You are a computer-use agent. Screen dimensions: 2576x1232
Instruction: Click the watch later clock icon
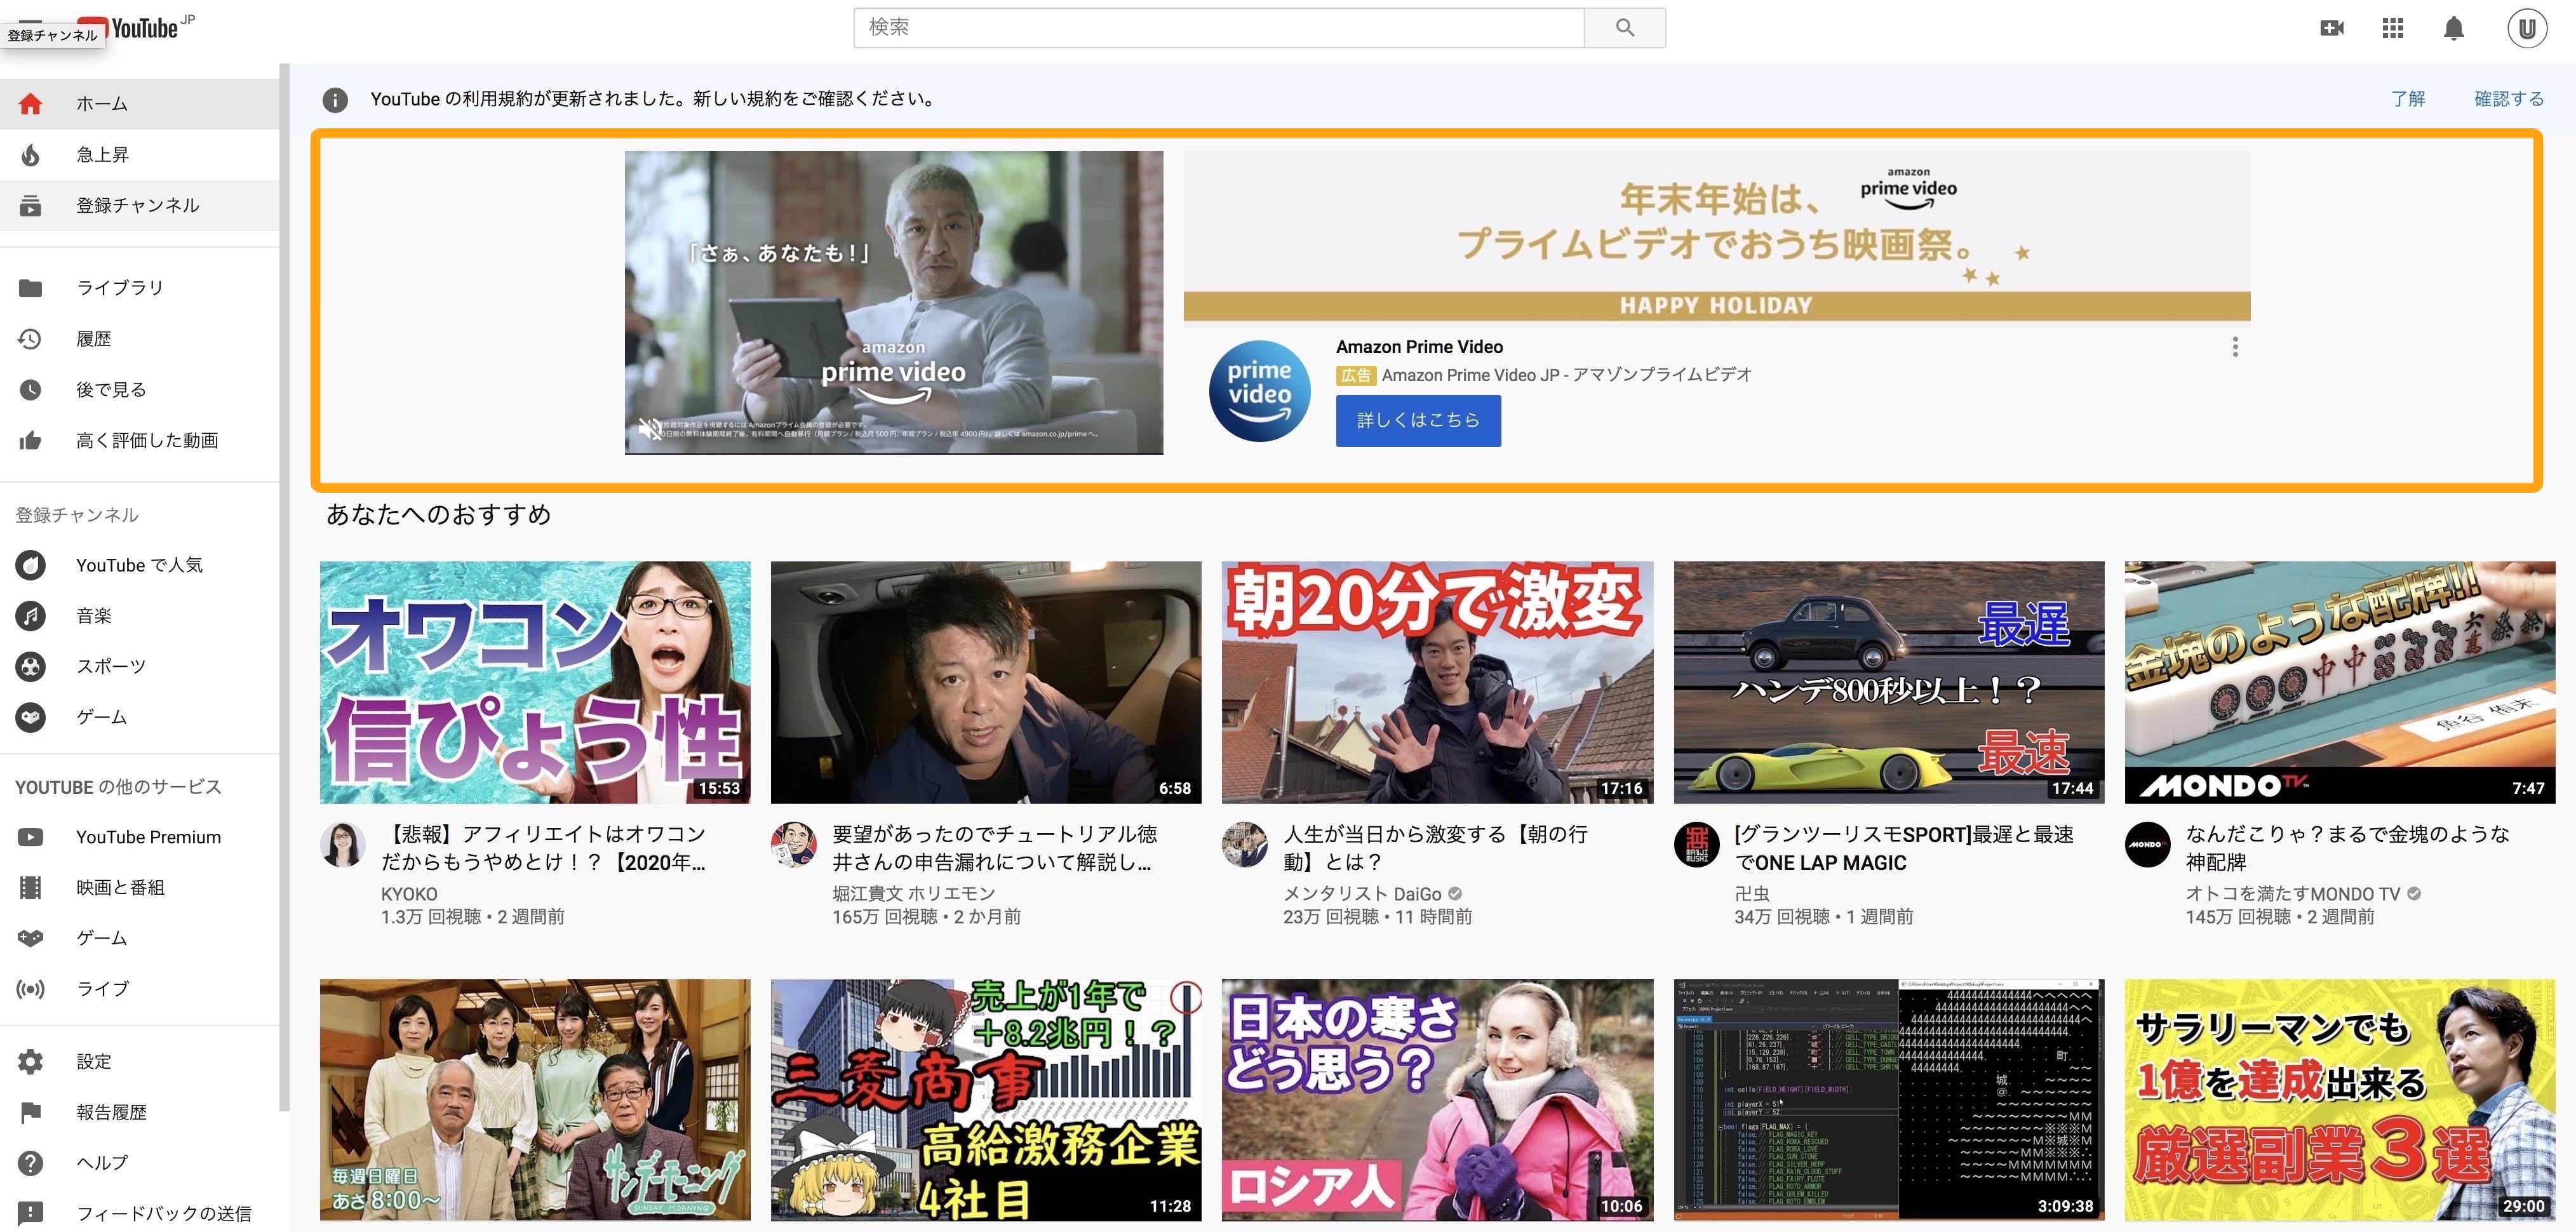click(x=31, y=390)
